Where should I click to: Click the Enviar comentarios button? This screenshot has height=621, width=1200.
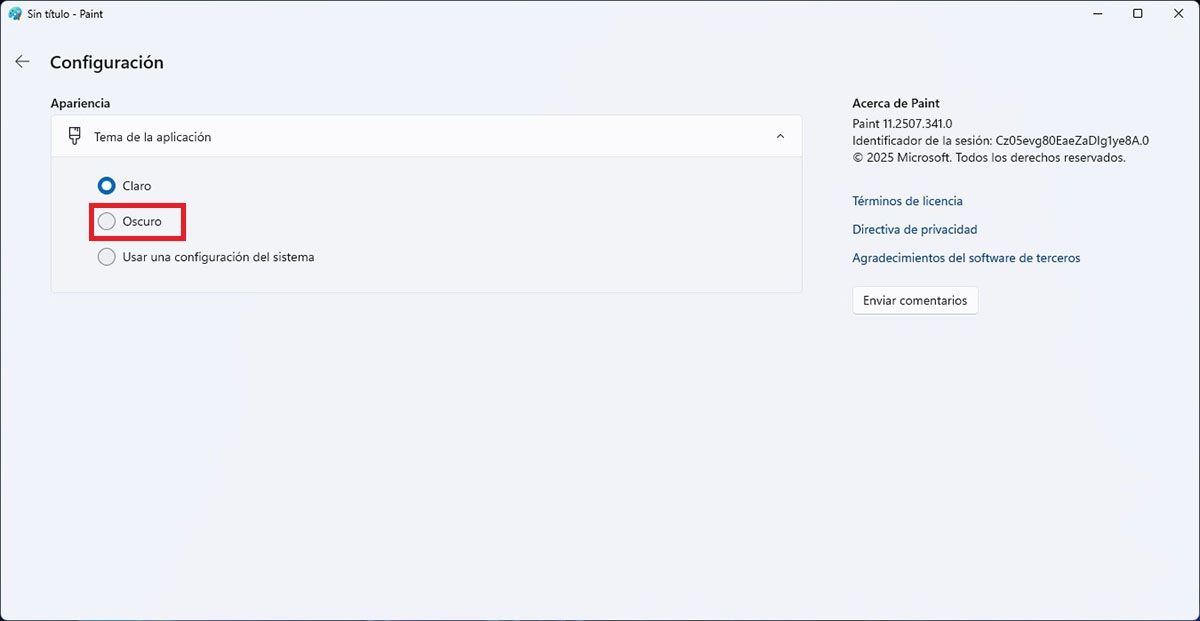click(x=915, y=300)
